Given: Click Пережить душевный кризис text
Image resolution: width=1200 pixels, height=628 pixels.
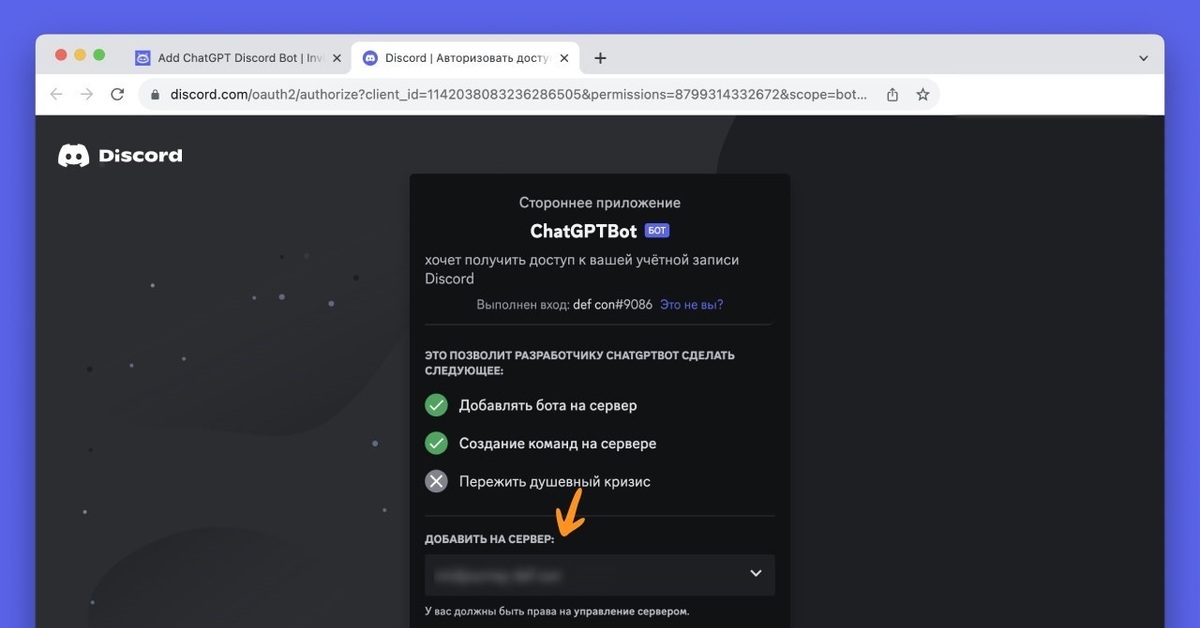Looking at the screenshot, I should pyautogui.click(x=555, y=481).
